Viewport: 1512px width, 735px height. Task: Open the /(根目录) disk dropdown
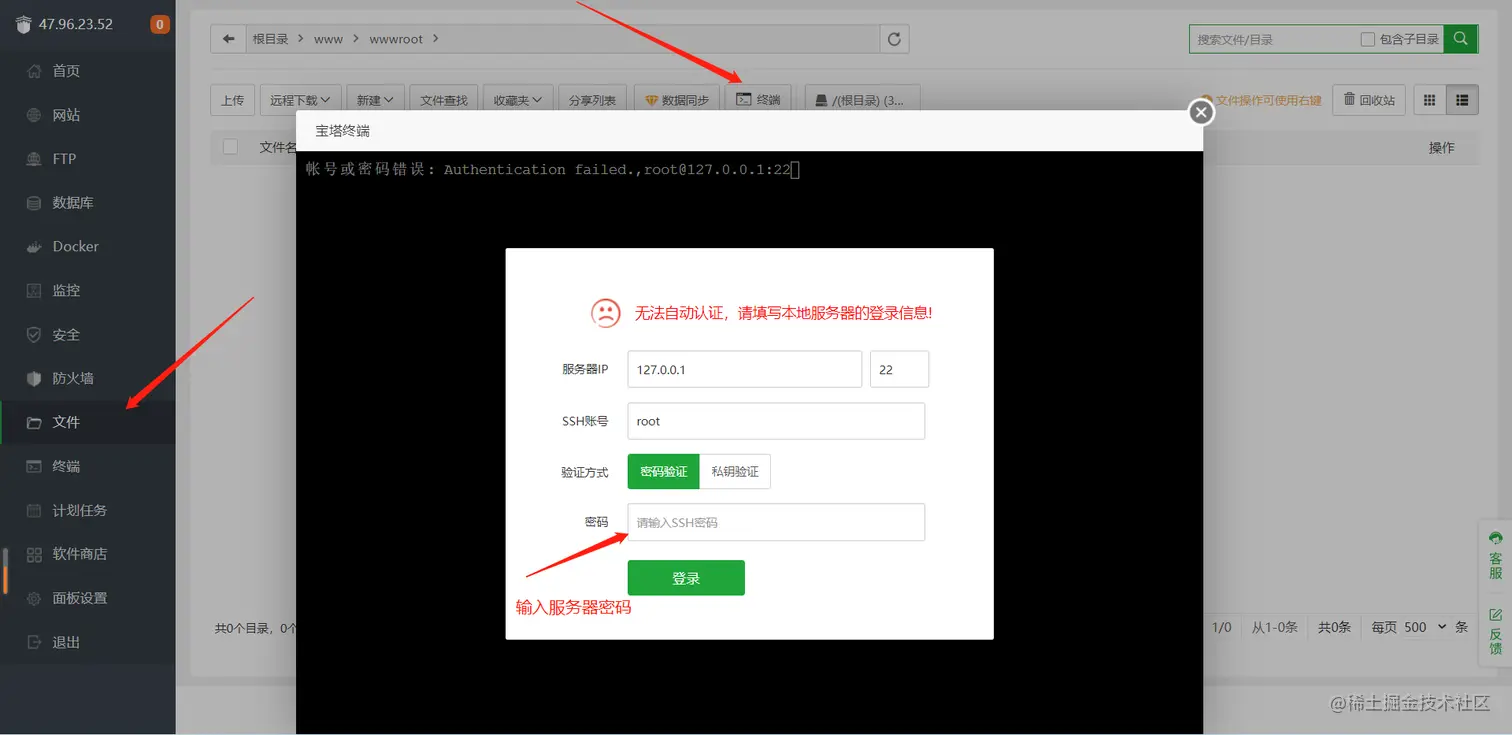coord(862,100)
